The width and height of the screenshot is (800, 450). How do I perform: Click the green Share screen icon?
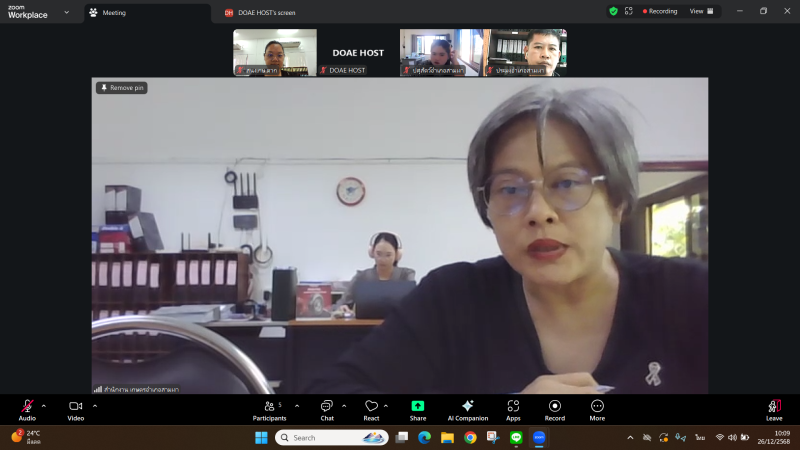click(x=417, y=406)
